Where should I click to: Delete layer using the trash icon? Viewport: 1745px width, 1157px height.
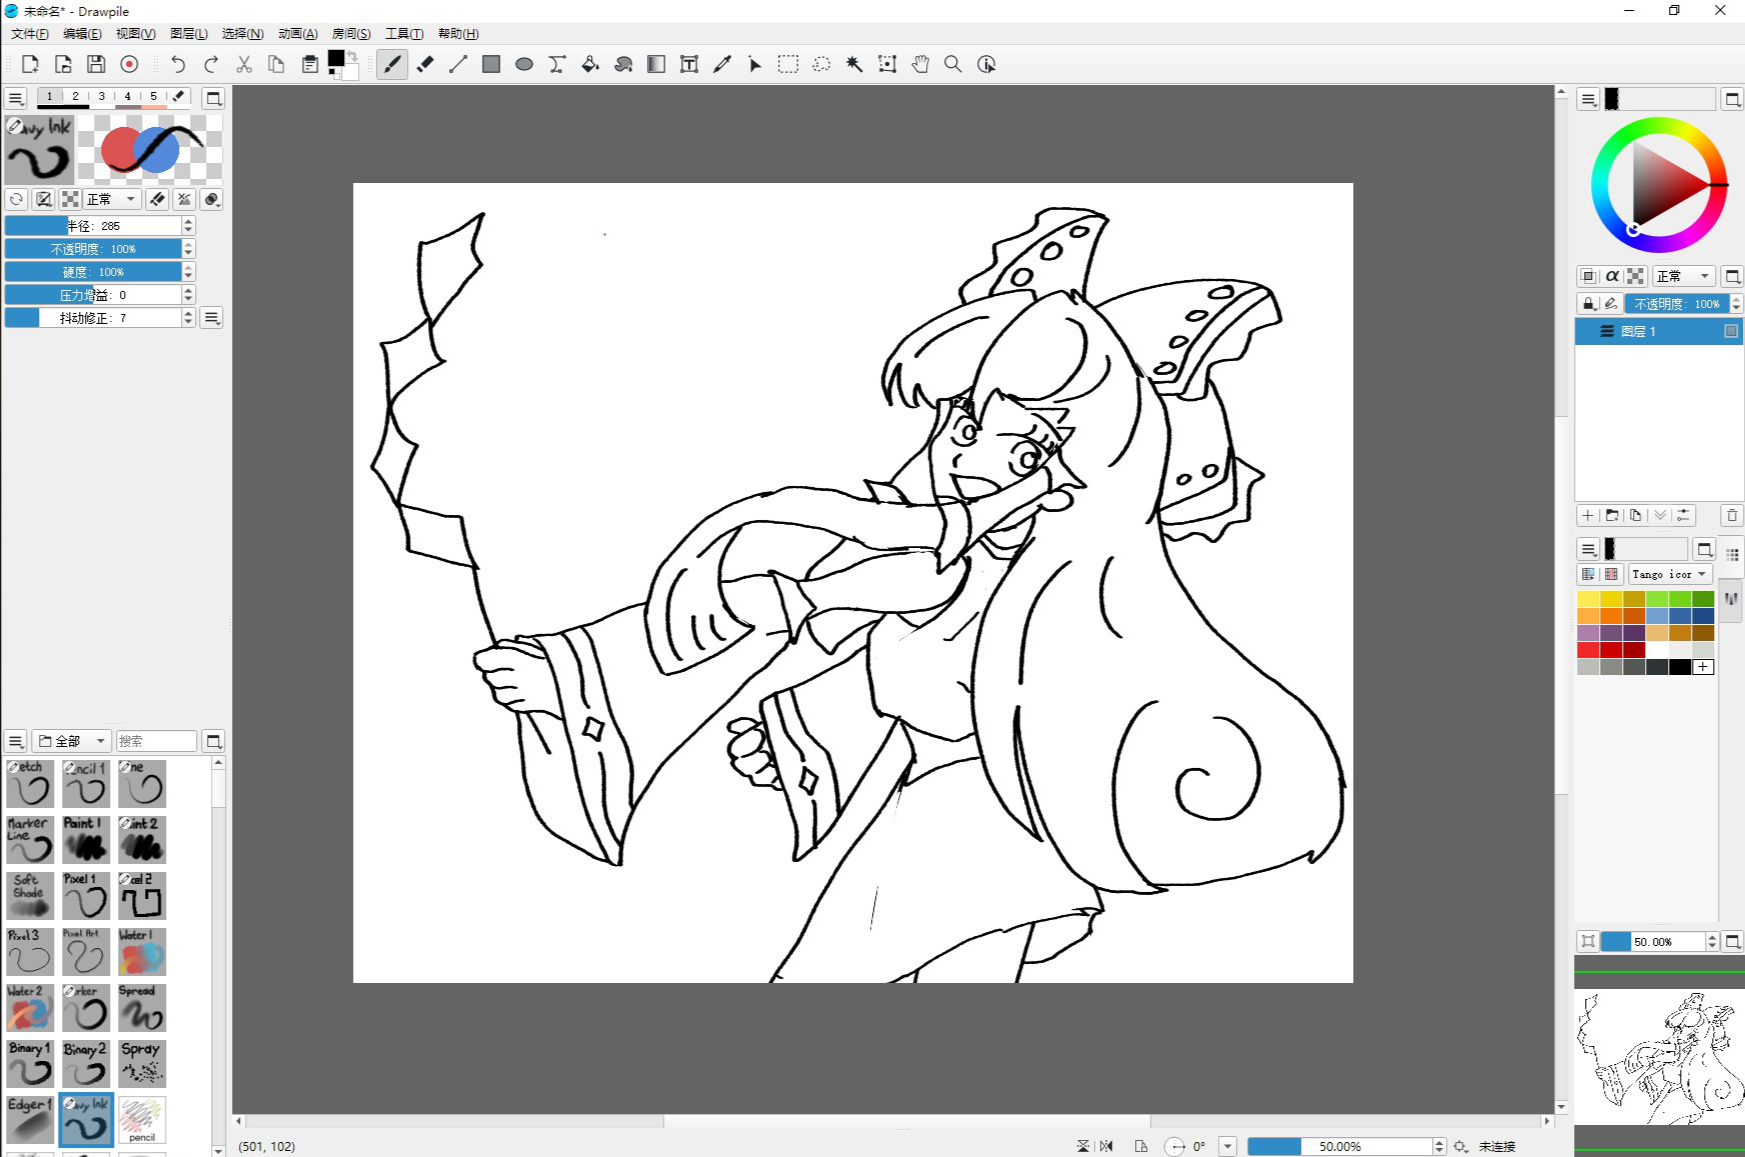pos(1732,515)
